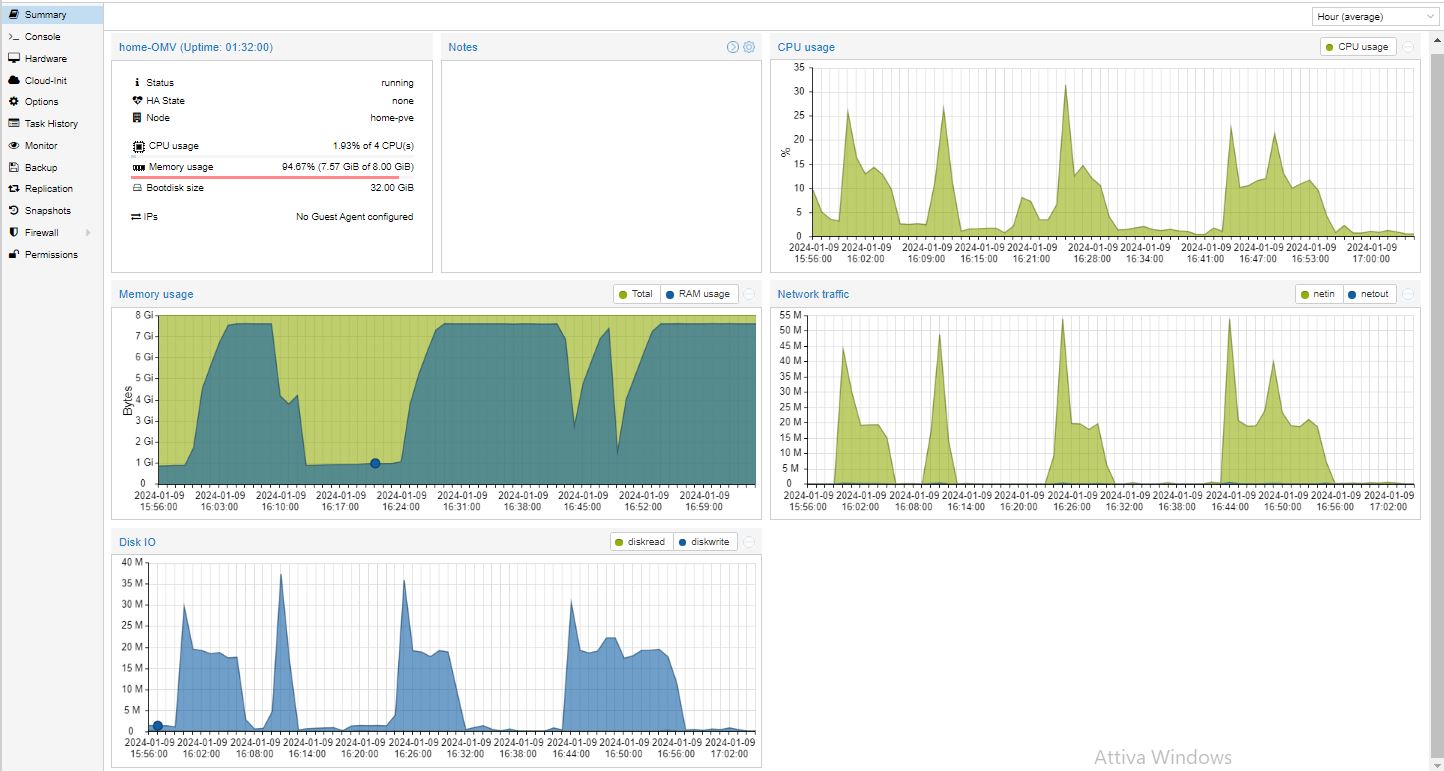Click the Permissions unlock icon
The width and height of the screenshot is (1444, 771).
point(14,255)
